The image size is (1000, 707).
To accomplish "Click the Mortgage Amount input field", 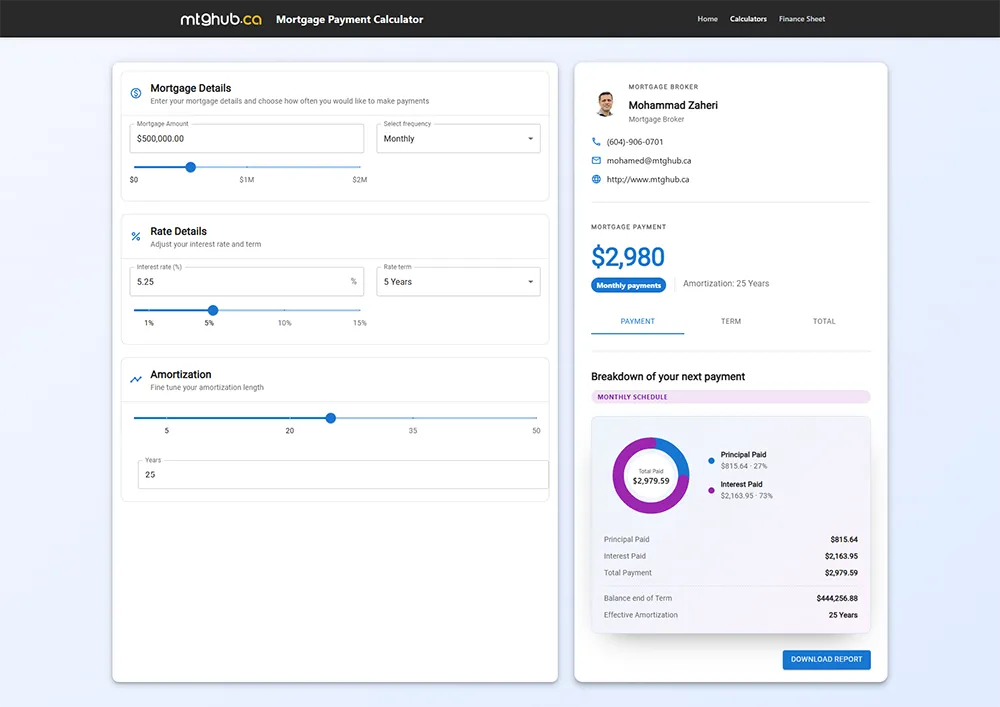I will point(247,138).
